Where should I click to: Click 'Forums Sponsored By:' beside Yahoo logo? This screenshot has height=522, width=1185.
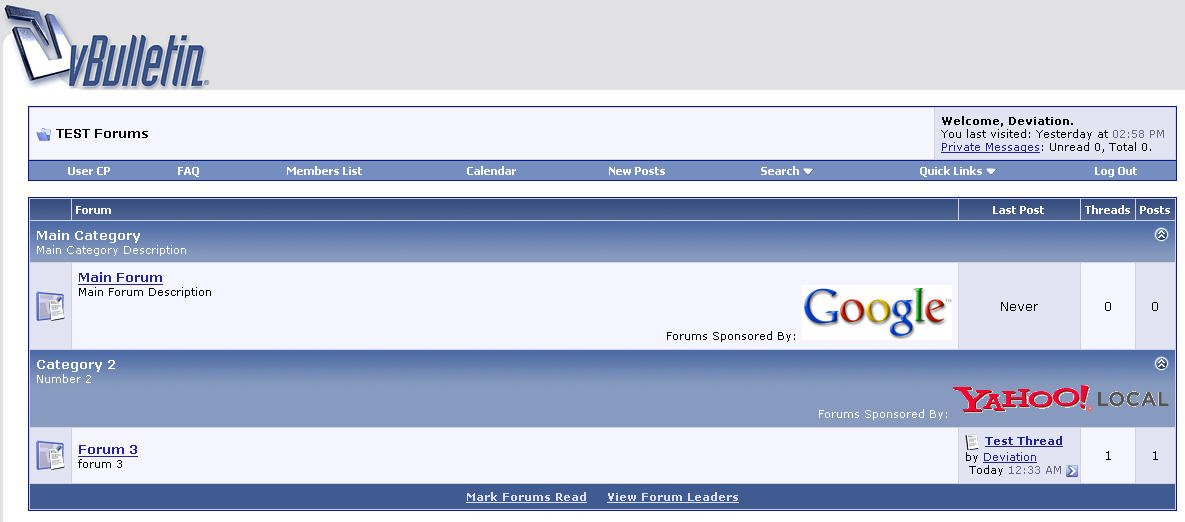pos(883,414)
